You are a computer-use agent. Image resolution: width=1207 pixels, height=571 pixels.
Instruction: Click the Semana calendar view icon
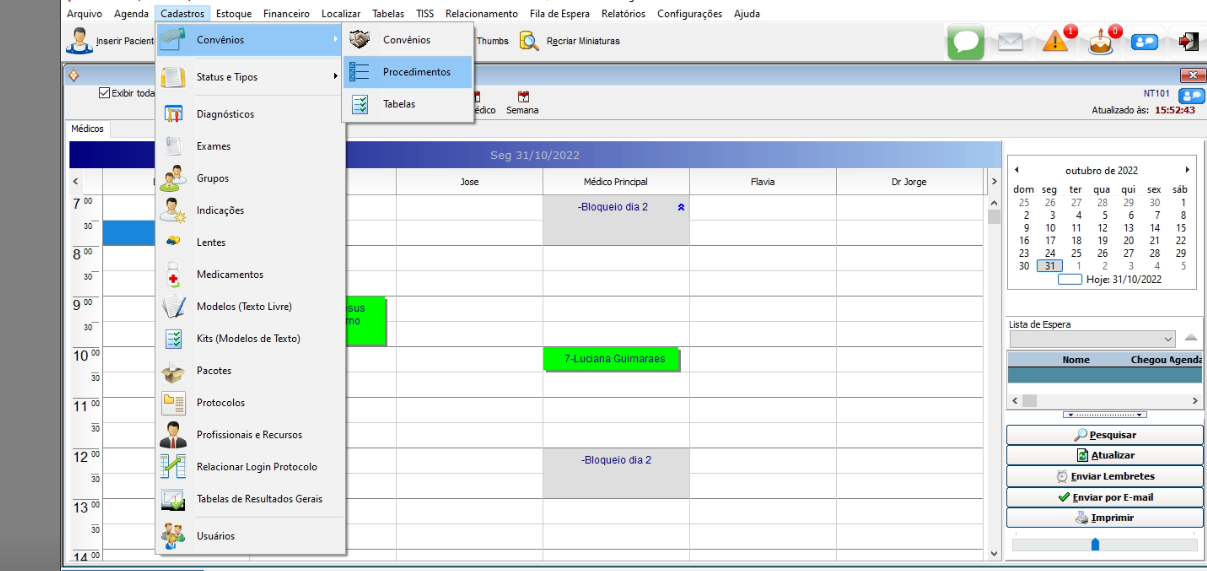click(x=522, y=98)
